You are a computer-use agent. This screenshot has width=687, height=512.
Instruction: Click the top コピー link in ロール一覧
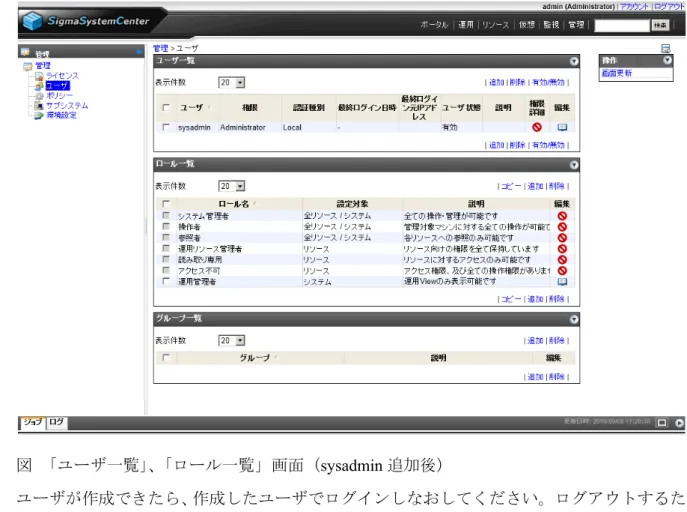point(511,186)
